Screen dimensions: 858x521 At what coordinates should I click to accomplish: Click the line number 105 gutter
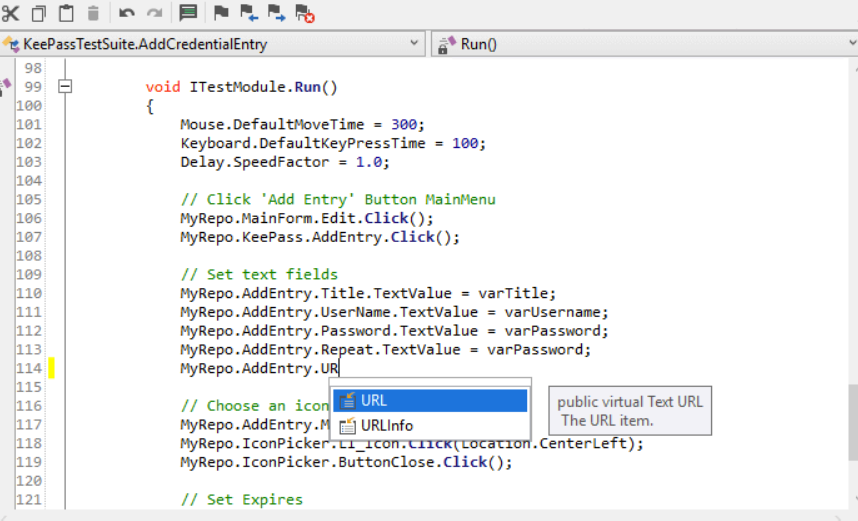click(x=30, y=199)
